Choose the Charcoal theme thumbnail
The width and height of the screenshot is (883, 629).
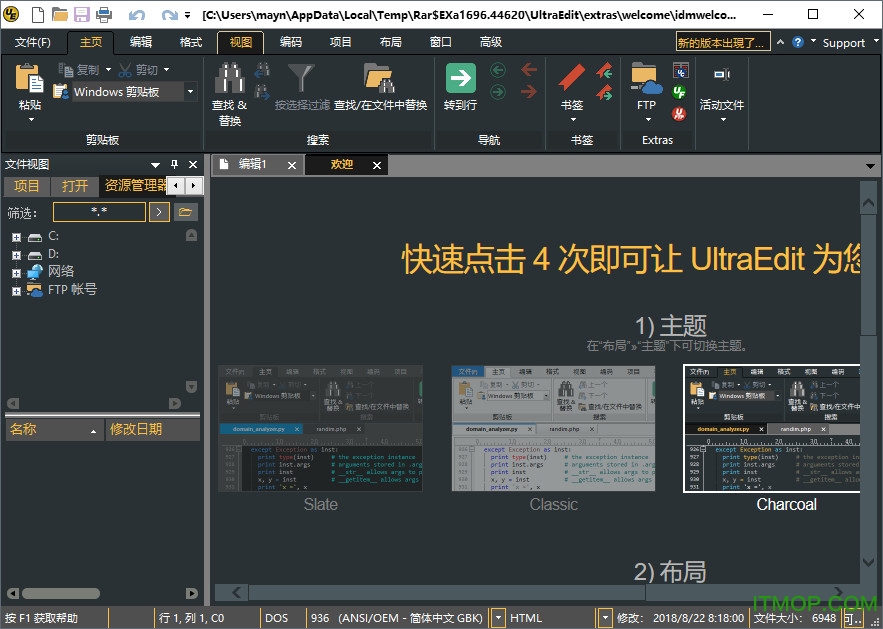point(771,429)
